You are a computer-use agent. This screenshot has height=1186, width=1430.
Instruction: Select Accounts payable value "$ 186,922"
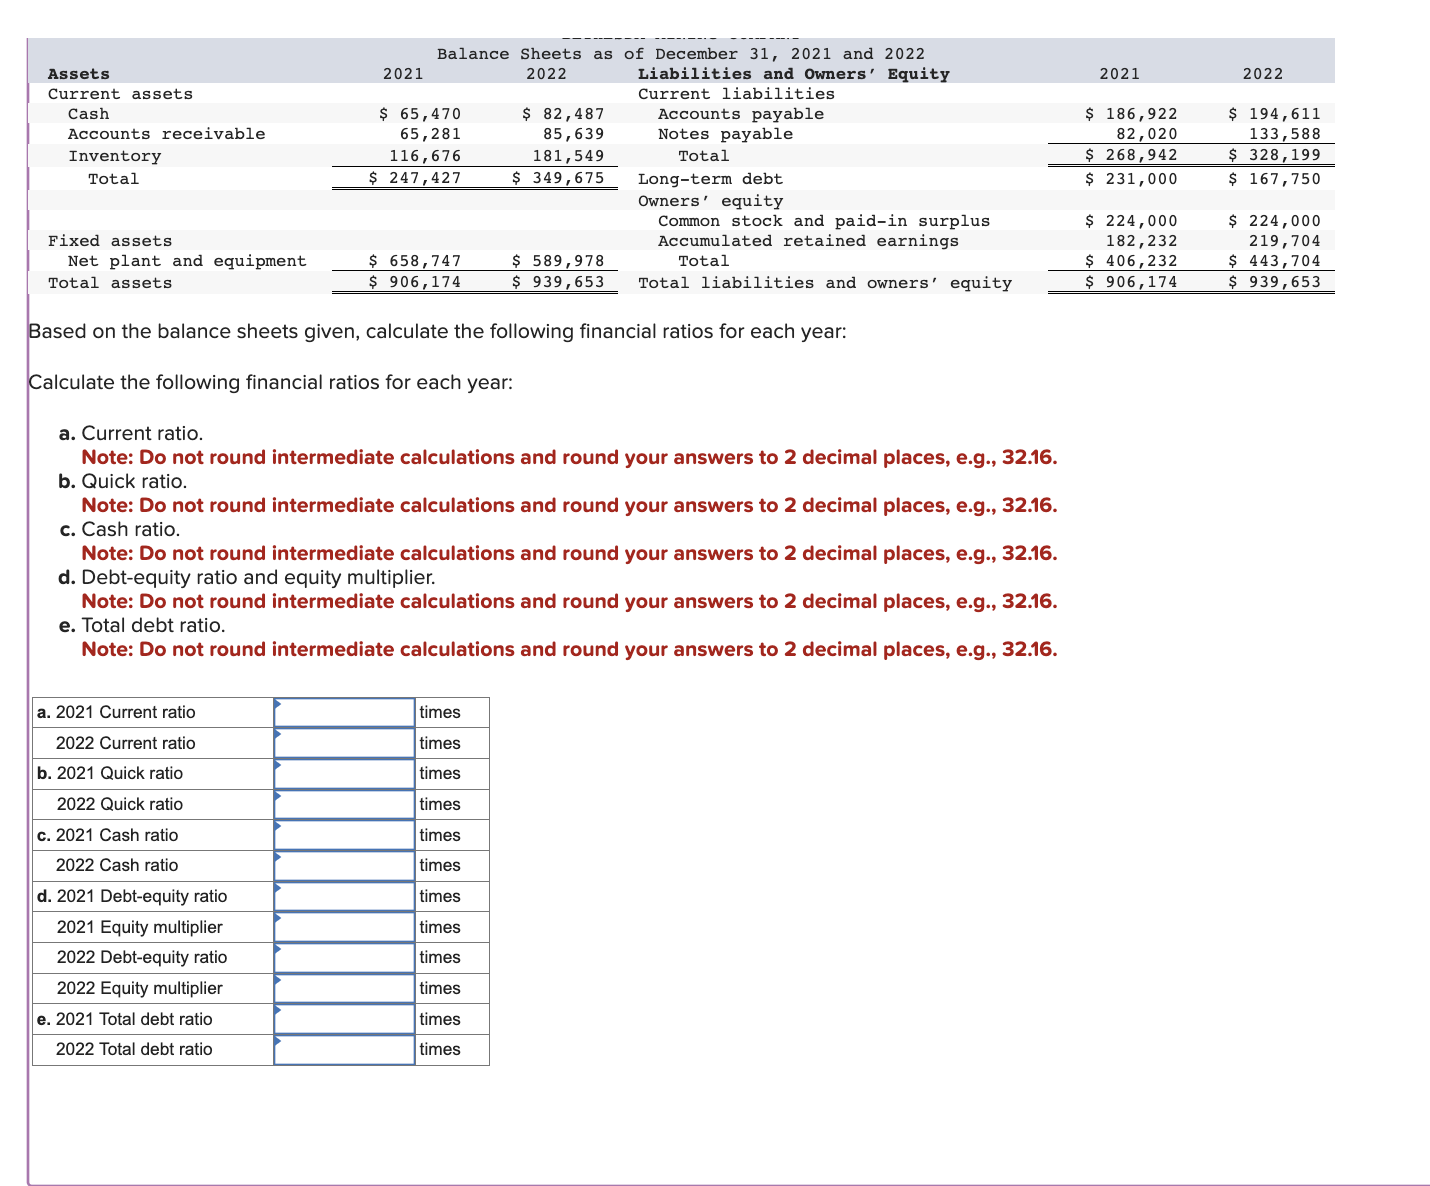coord(1131,114)
